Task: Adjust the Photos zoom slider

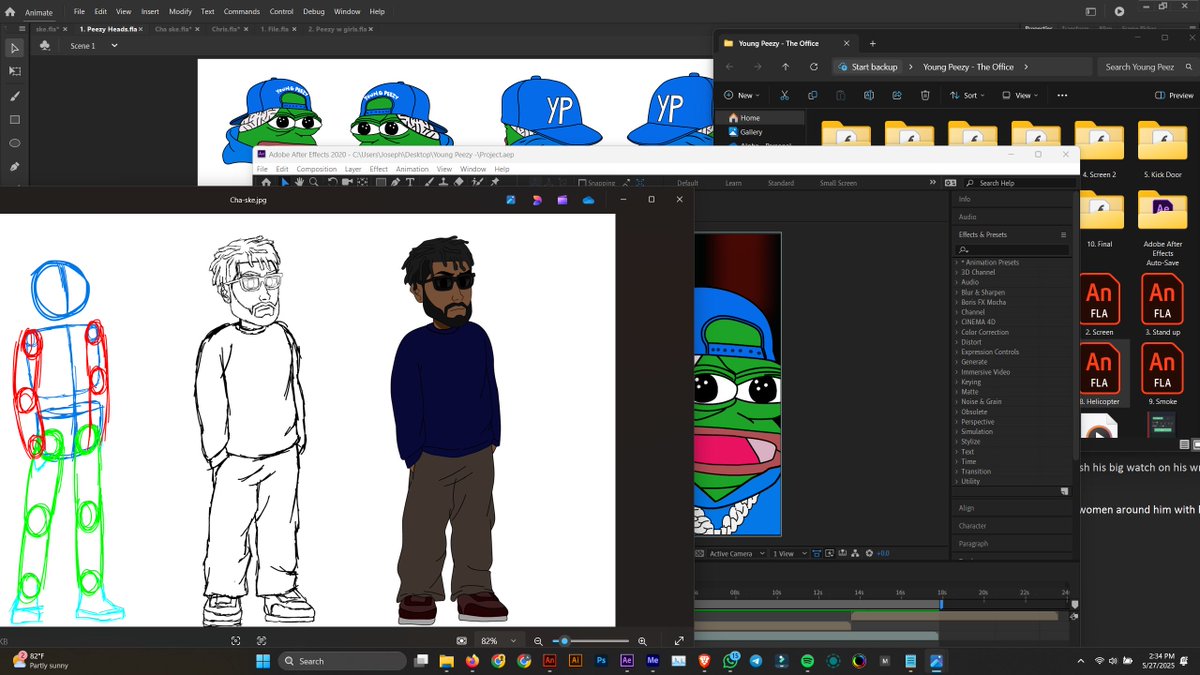Action: (x=565, y=641)
